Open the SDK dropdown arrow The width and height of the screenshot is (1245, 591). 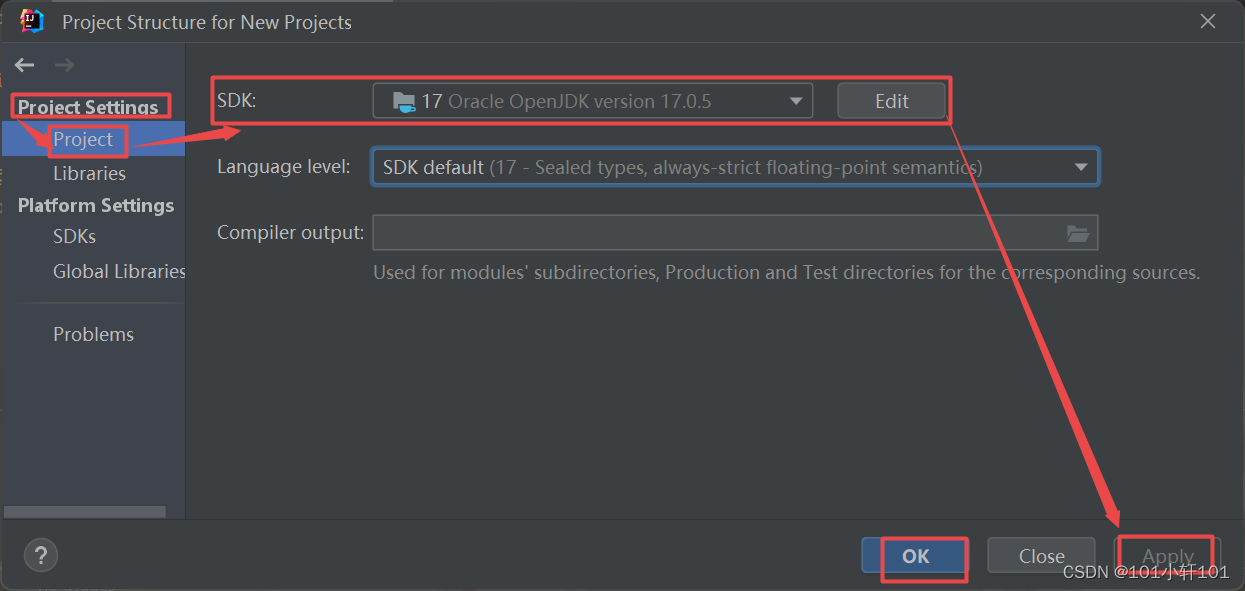tap(796, 101)
